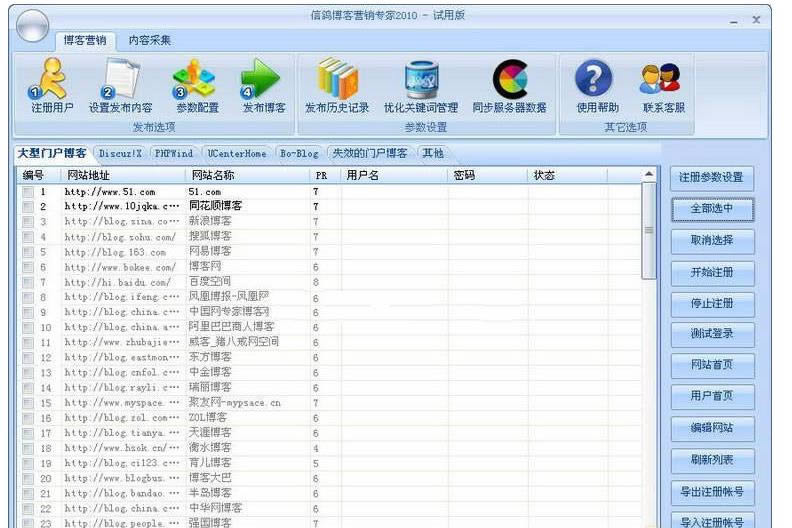
Task: Check the box for row 1 51.com
Action: click(28, 192)
